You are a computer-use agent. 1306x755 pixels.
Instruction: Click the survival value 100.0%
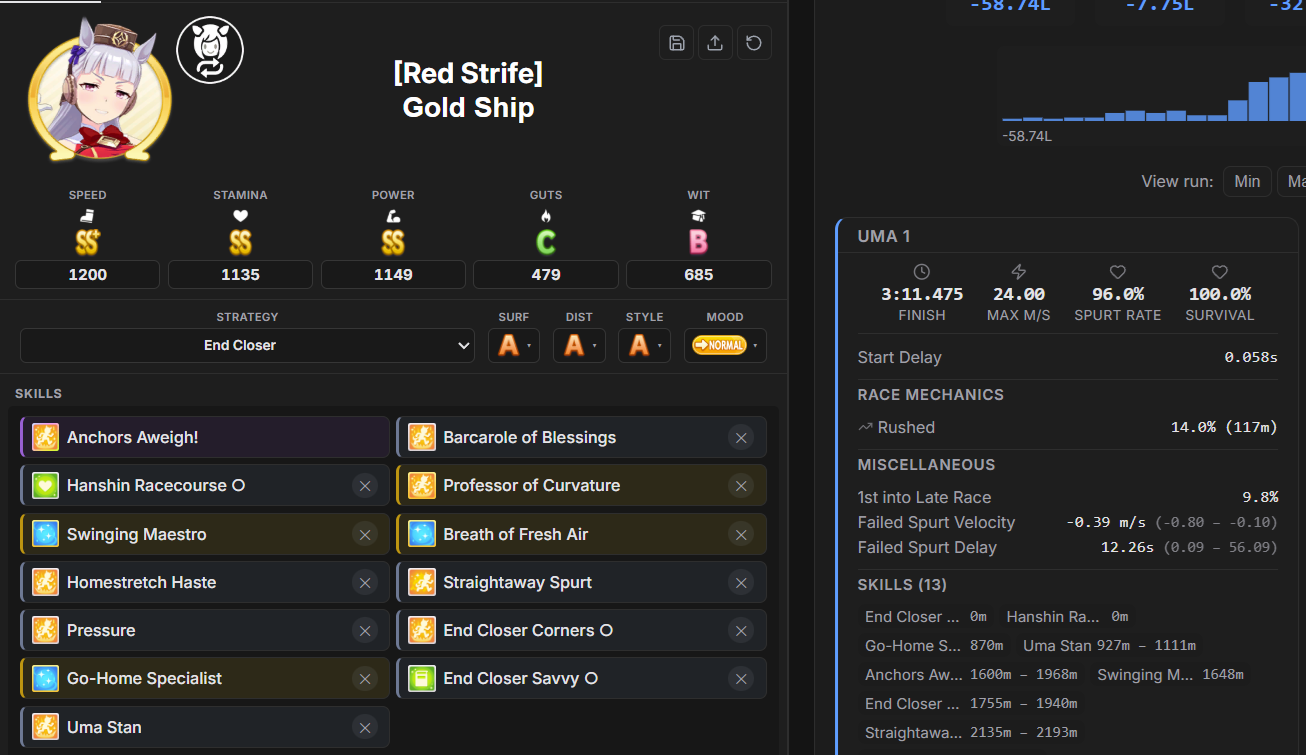point(1219,294)
